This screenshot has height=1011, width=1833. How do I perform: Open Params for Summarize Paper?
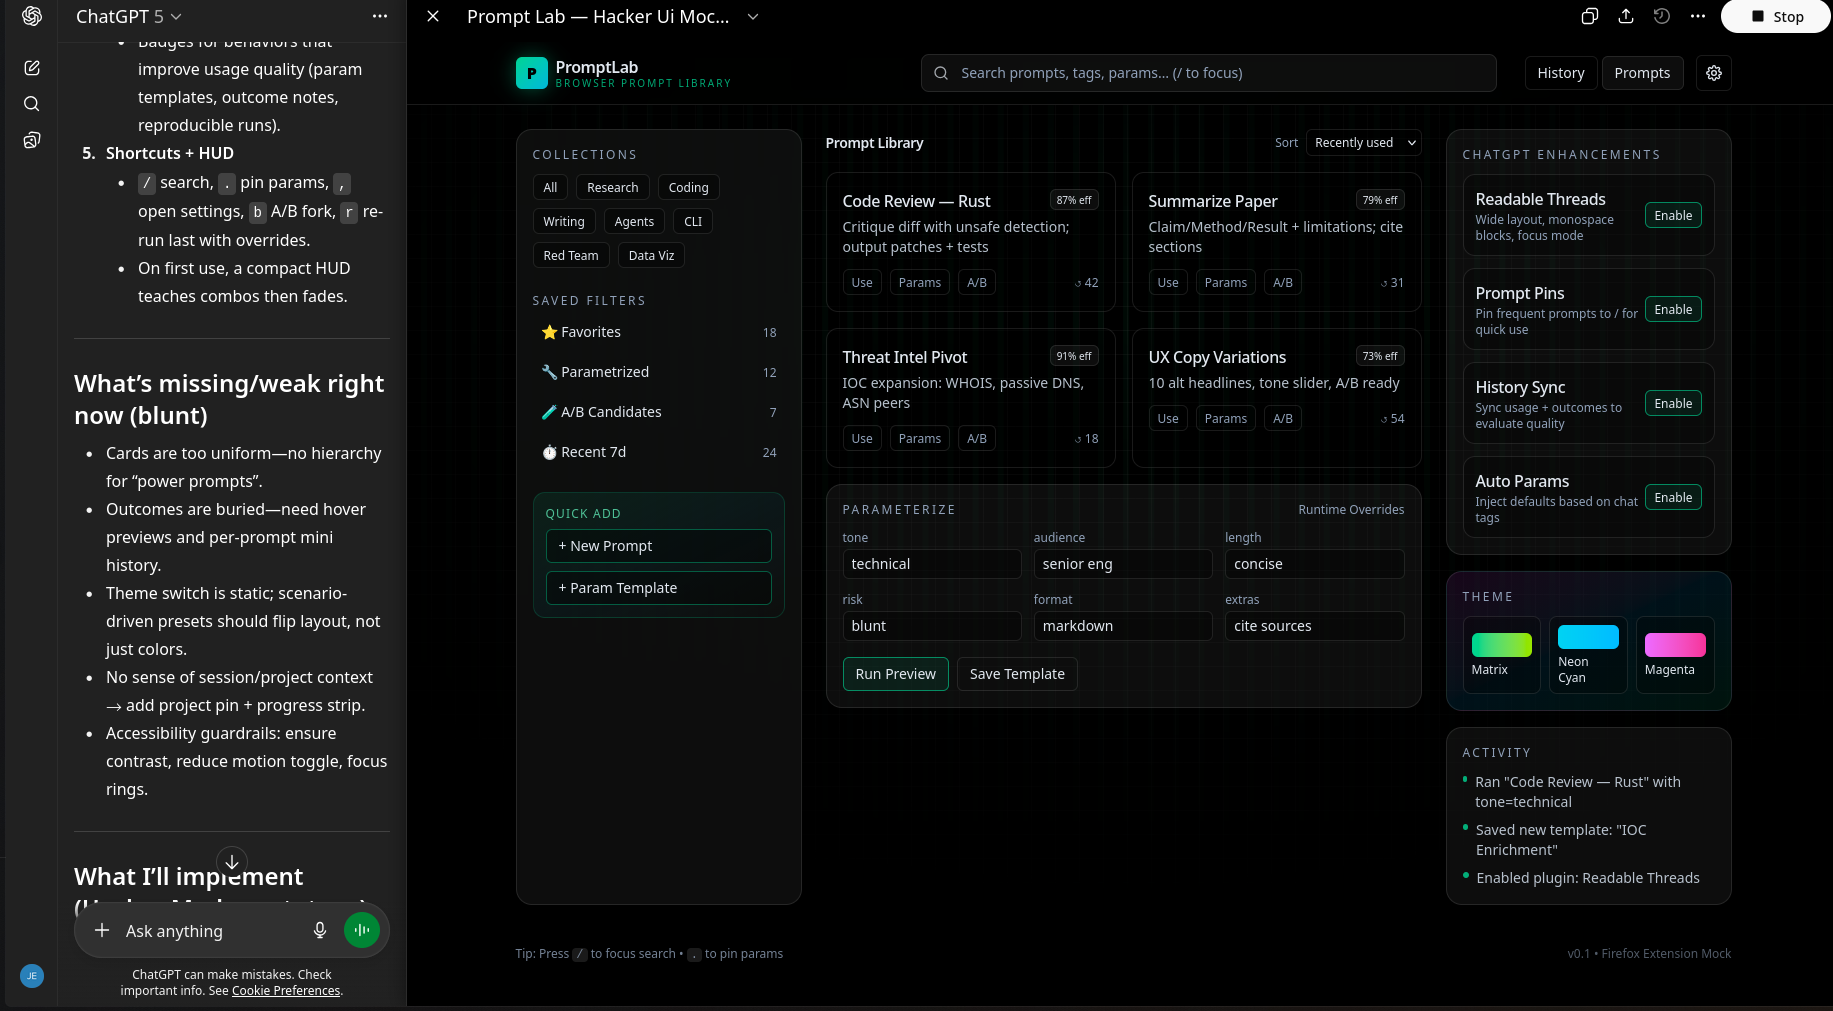click(1225, 283)
